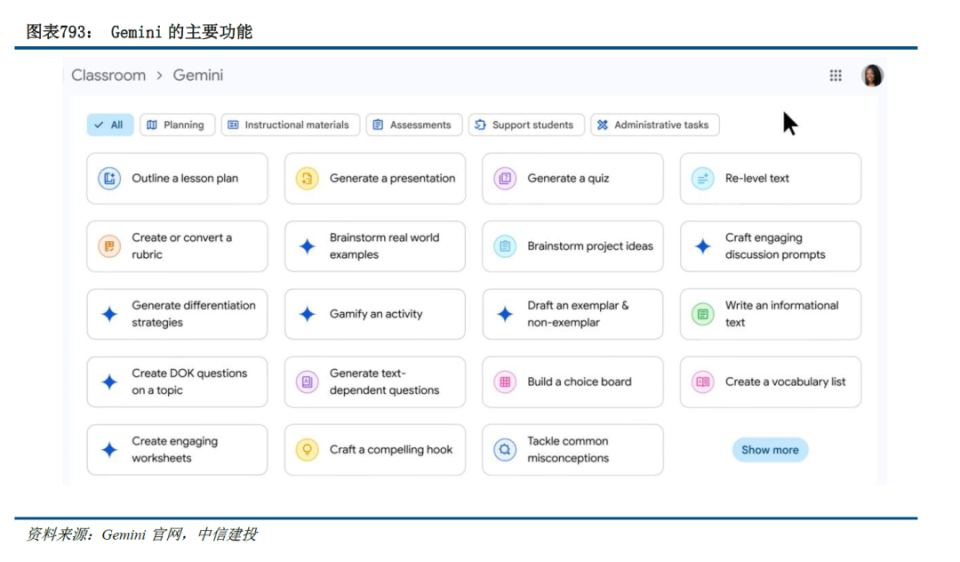Click the Create or convert a rubric icon
Screen dimensions: 960x562
tap(109, 246)
